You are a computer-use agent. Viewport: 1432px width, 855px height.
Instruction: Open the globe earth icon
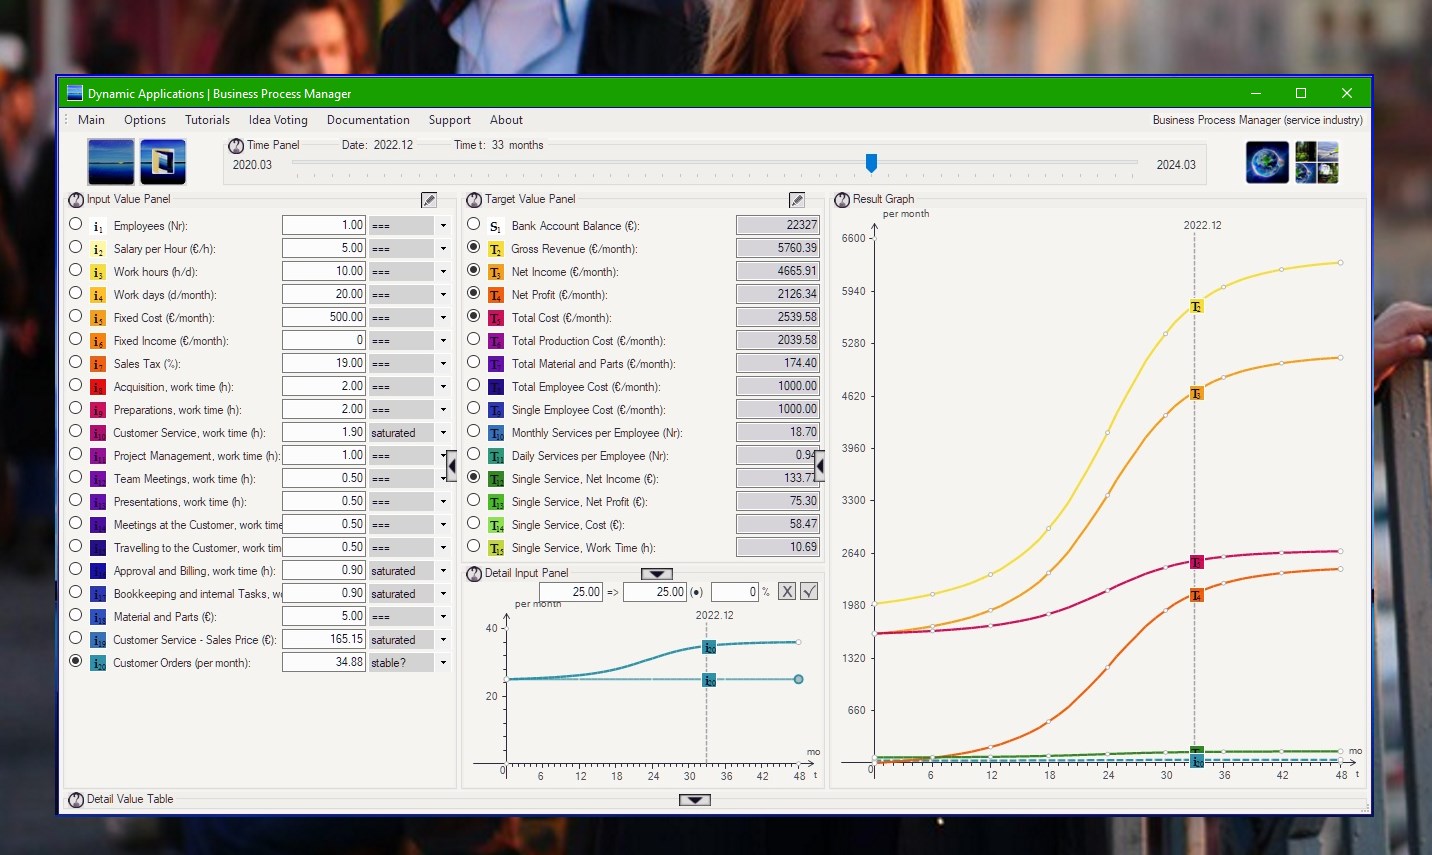point(1267,162)
